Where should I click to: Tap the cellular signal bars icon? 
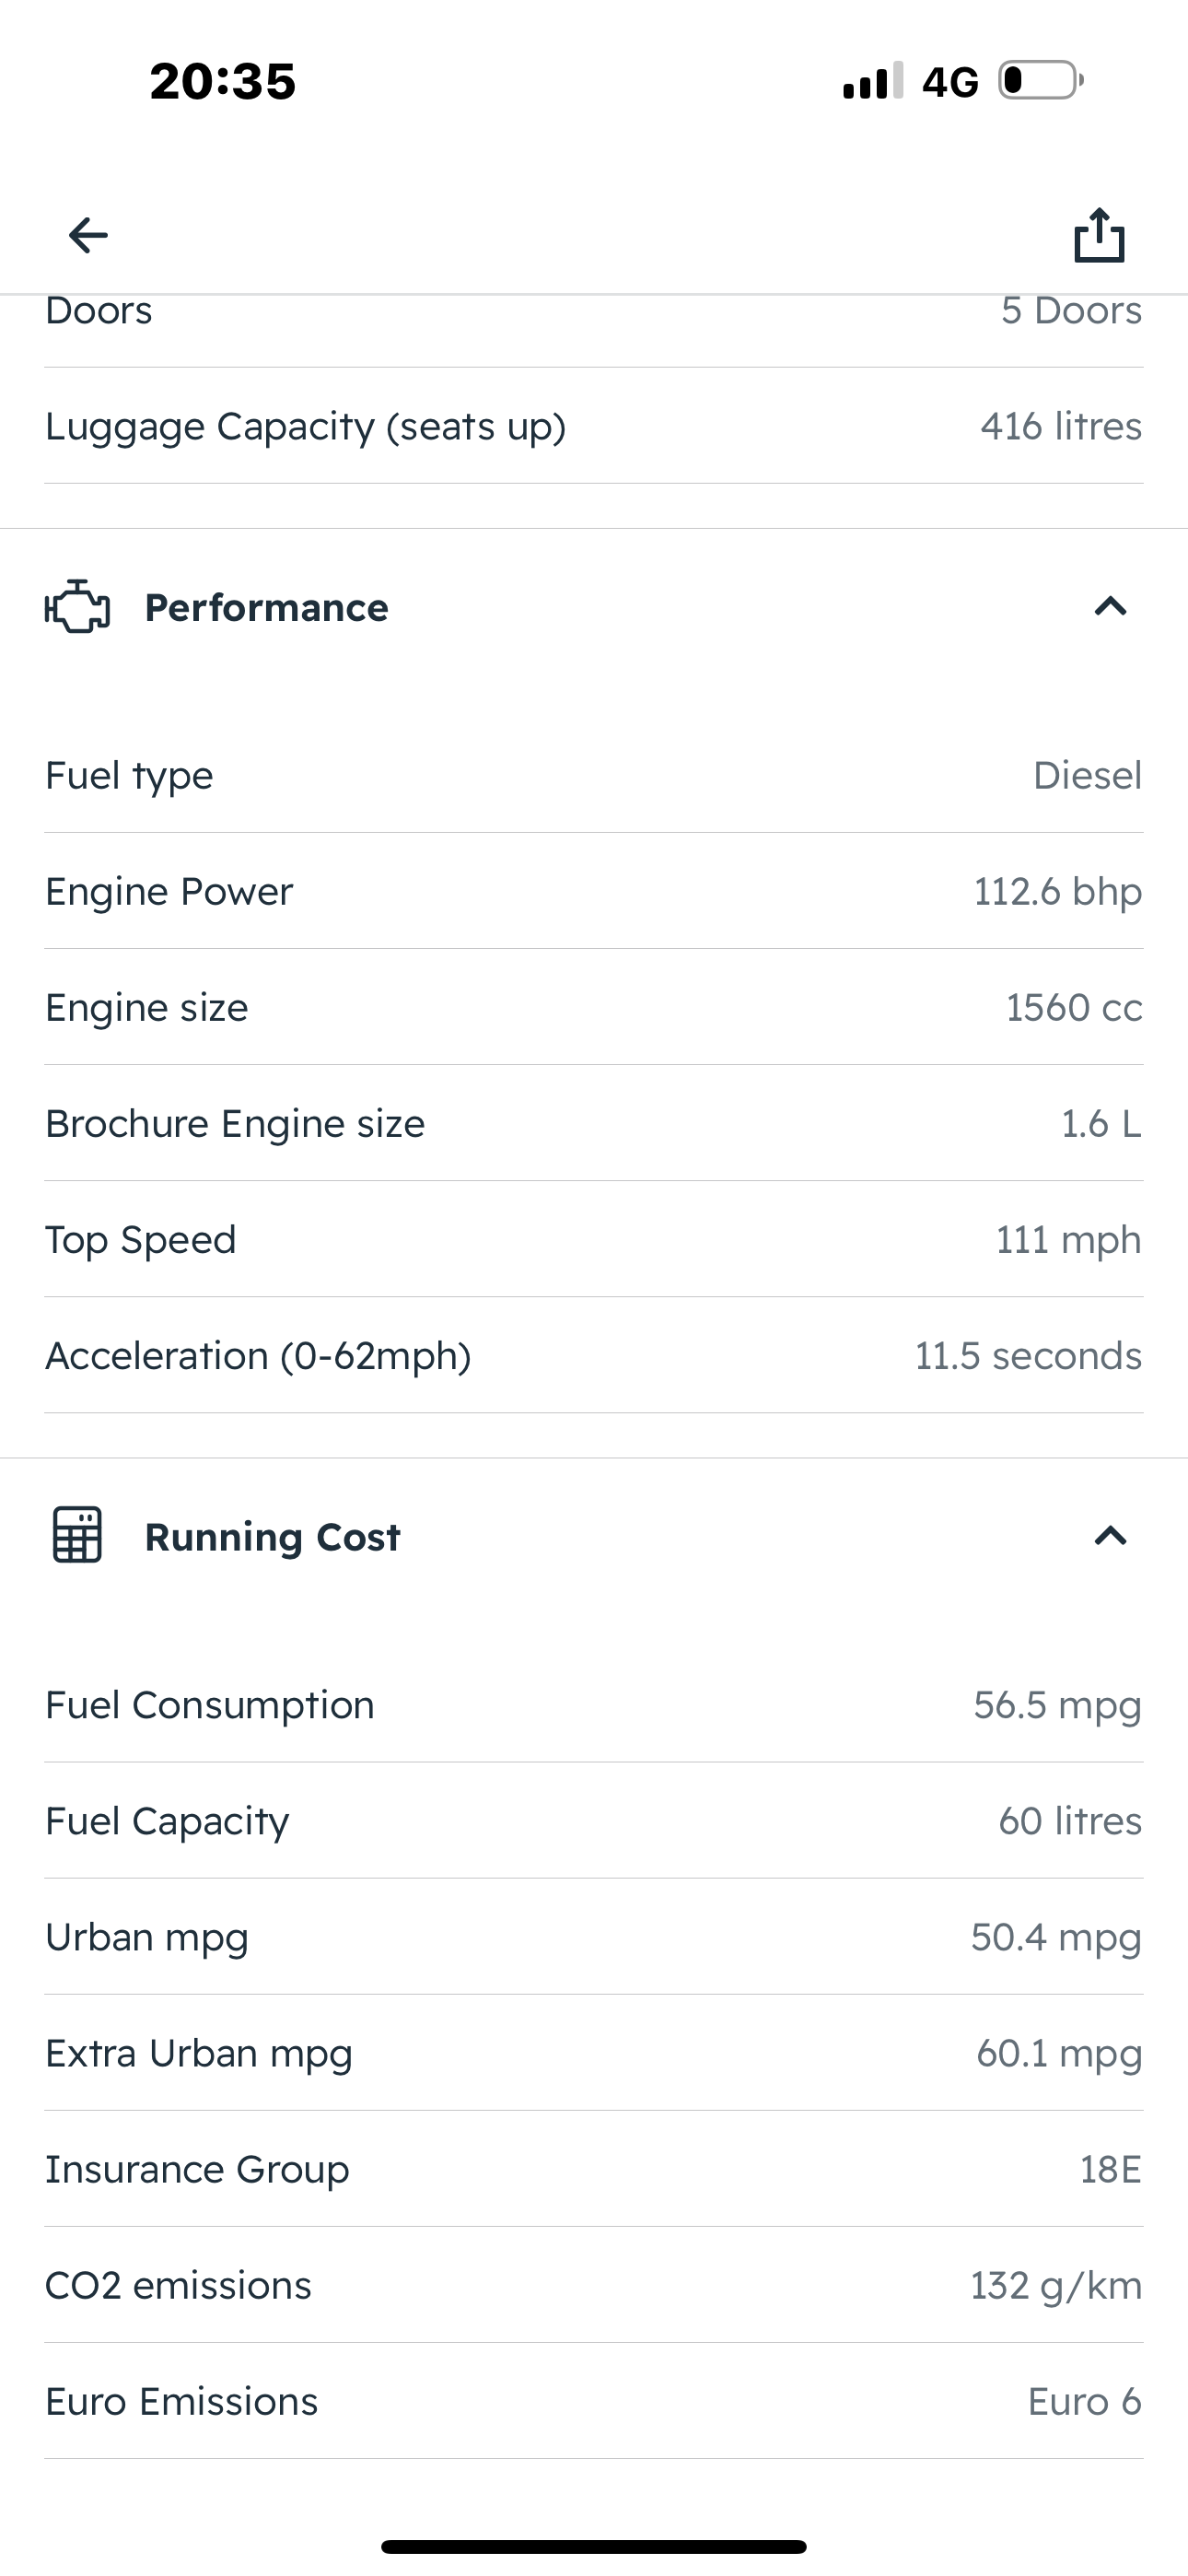pos(873,81)
